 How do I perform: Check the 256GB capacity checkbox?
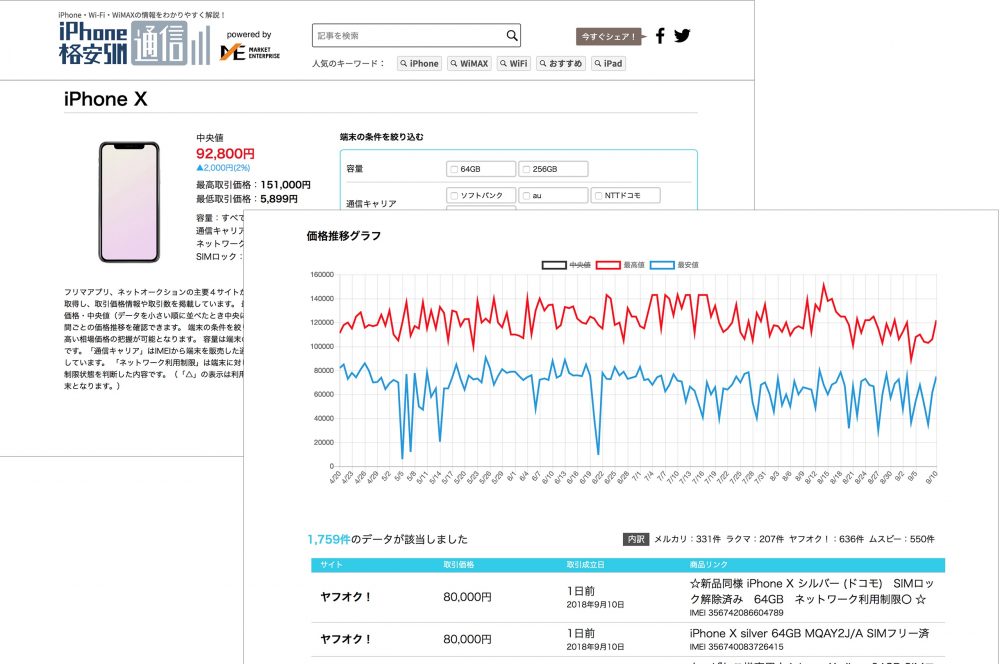point(526,170)
